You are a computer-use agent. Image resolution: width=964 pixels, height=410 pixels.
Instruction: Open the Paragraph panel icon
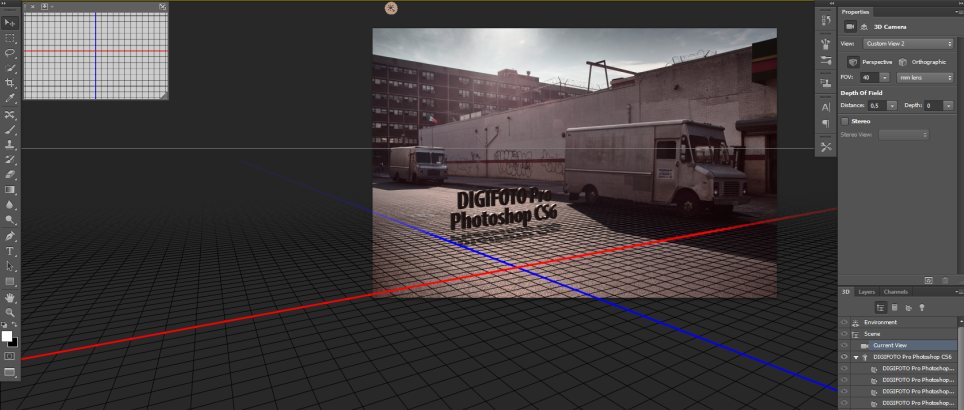(x=826, y=124)
